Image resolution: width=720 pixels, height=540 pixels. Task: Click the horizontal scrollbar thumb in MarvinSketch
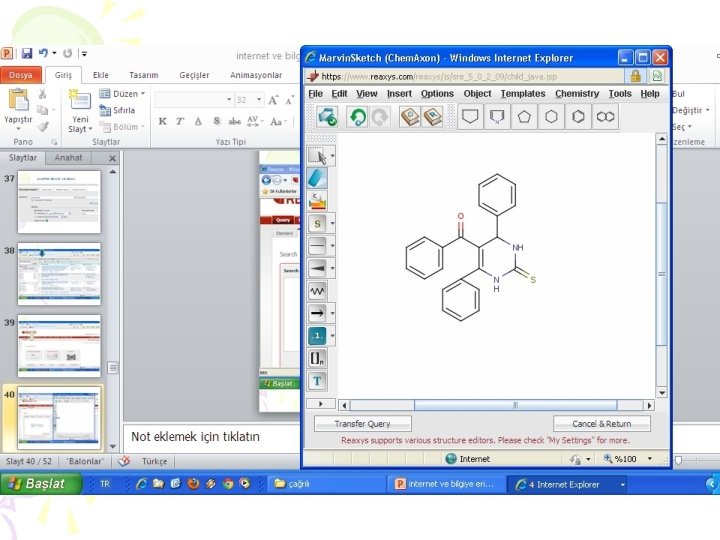point(515,405)
